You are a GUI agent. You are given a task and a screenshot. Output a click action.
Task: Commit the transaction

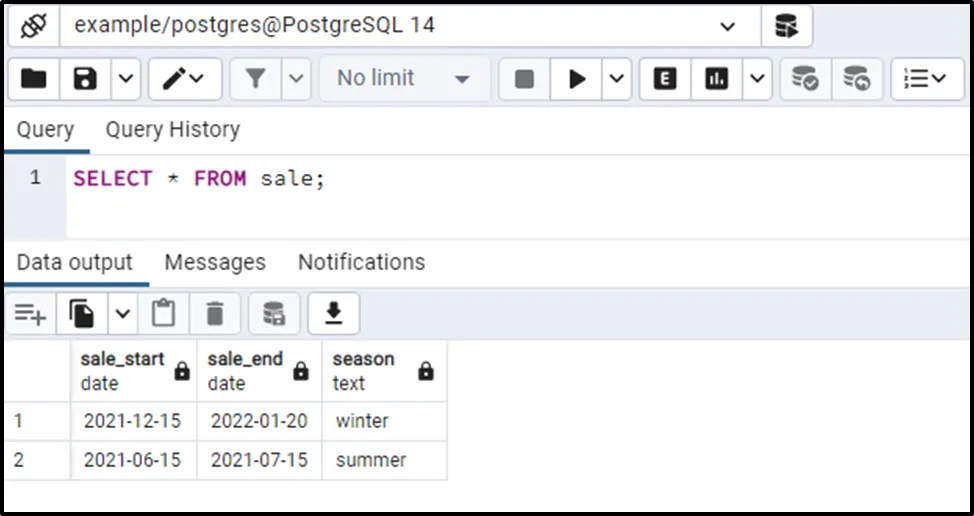[x=805, y=78]
